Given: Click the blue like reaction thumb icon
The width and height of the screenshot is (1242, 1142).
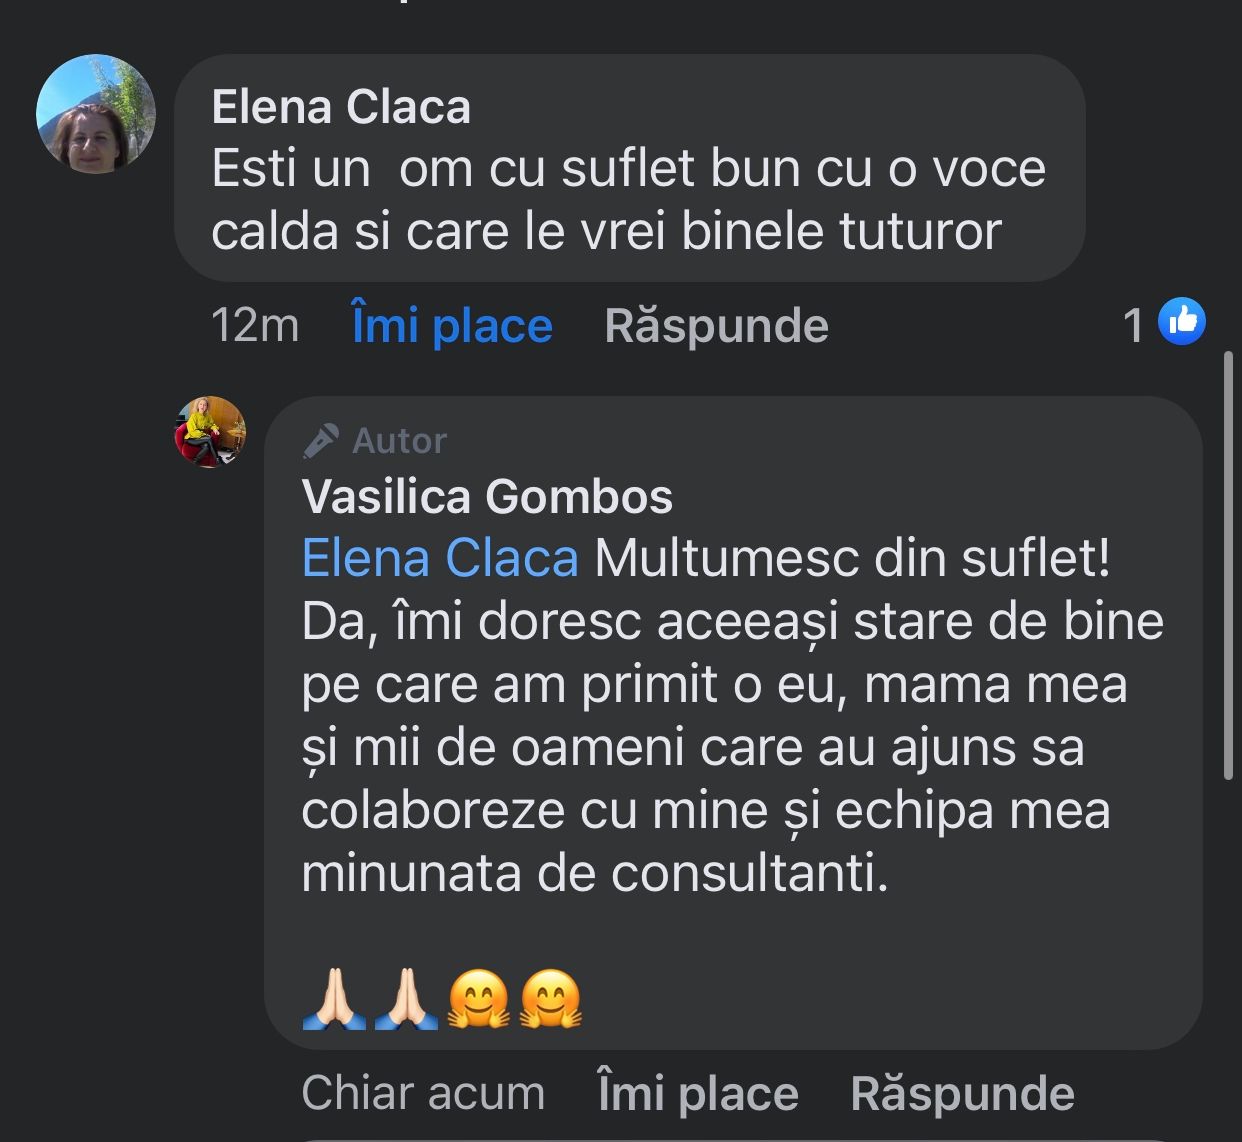Looking at the screenshot, I should tap(1182, 322).
